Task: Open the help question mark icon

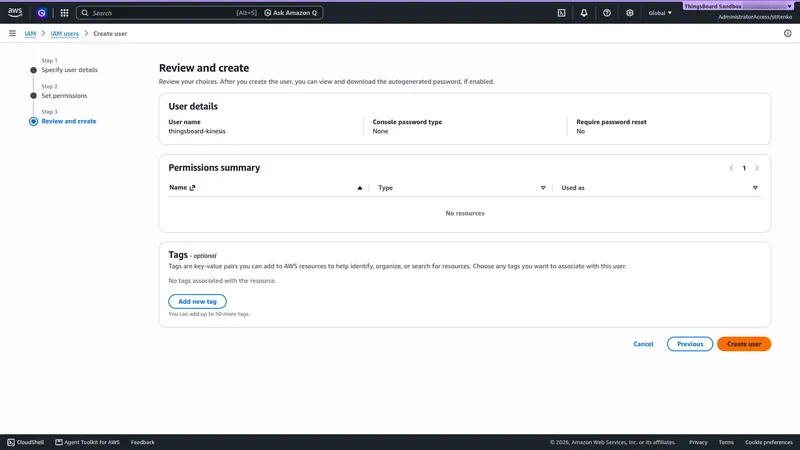Action: 607,13
